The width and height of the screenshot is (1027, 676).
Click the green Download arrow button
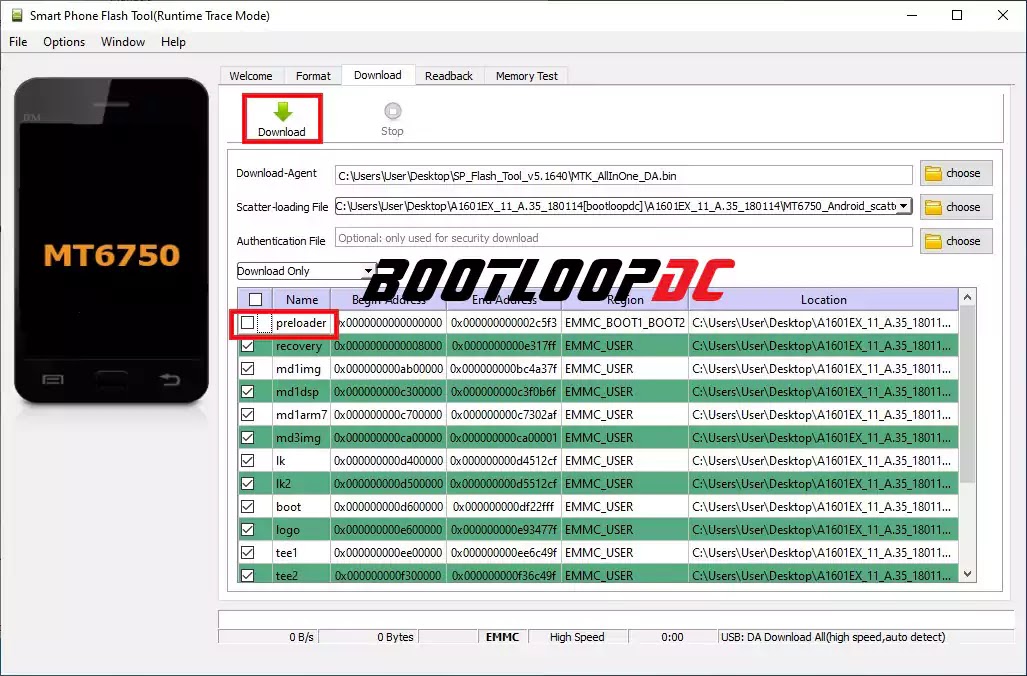(x=282, y=119)
